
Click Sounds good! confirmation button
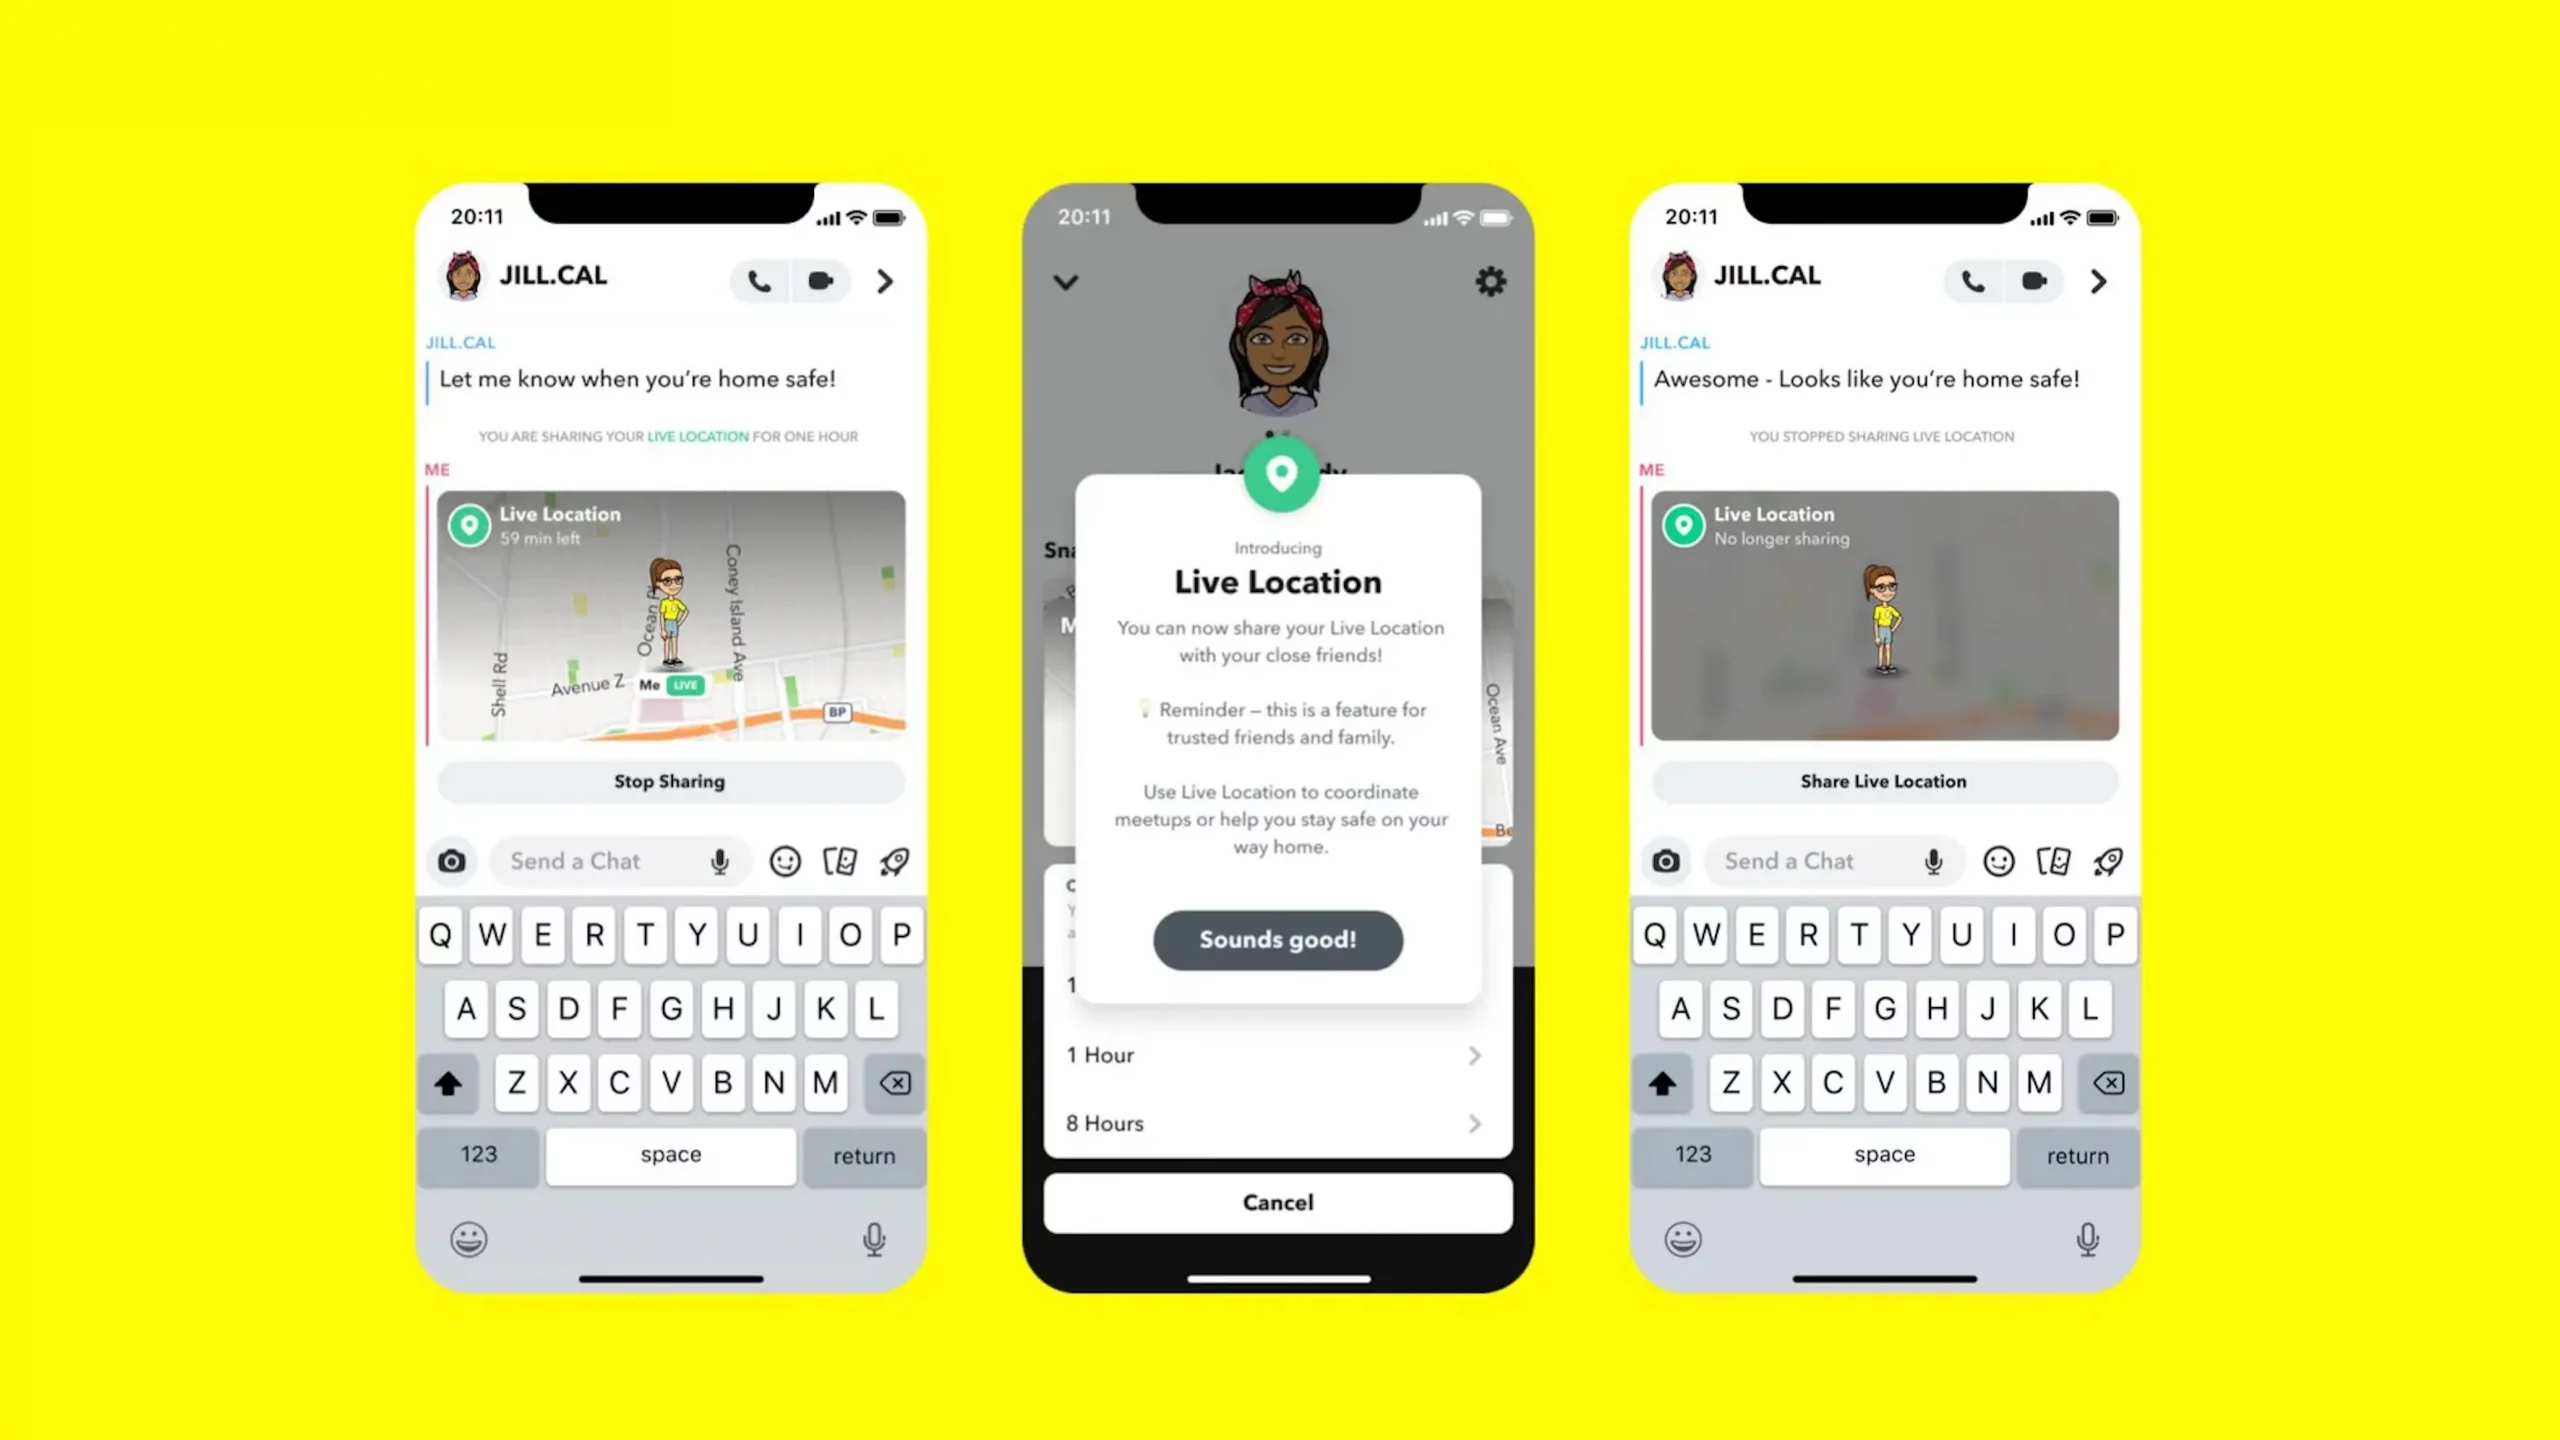tap(1278, 939)
